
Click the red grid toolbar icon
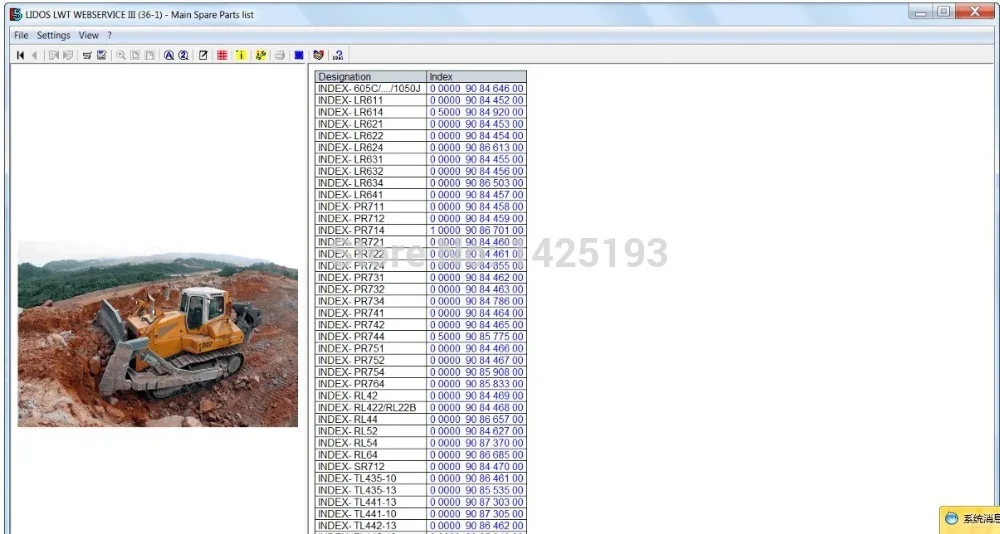click(x=222, y=56)
